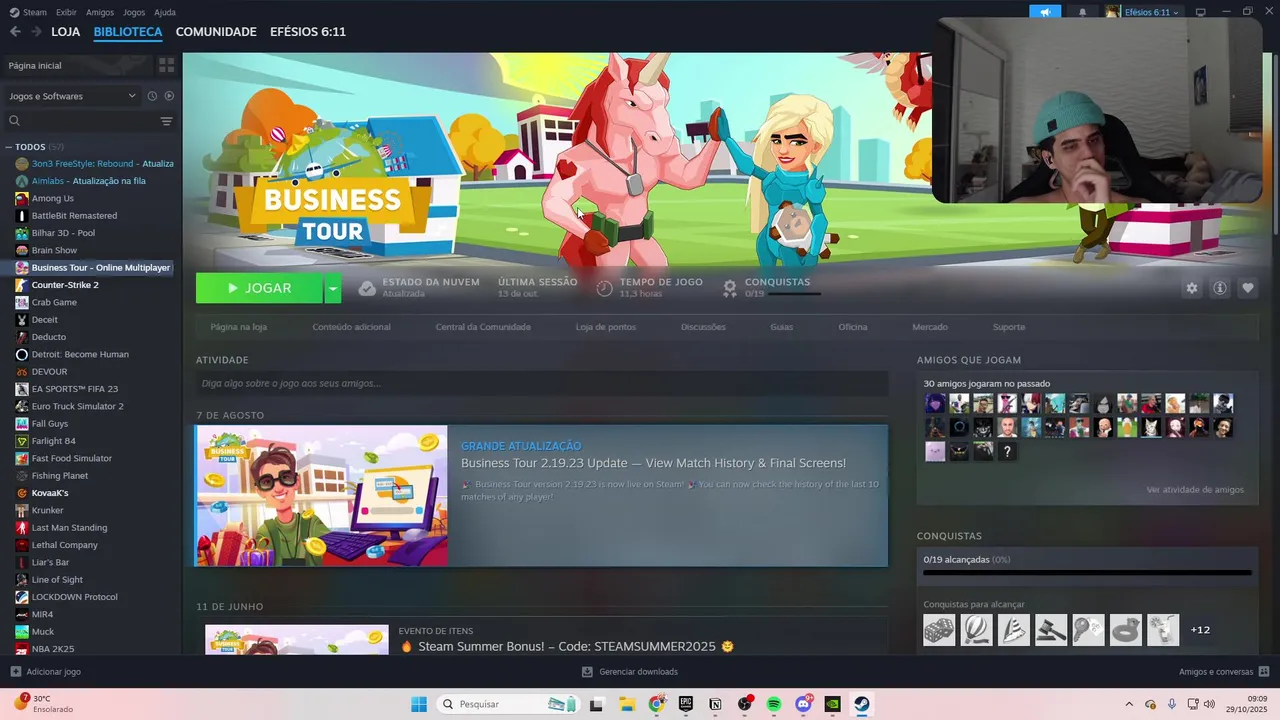Go to the COMUNIDADE tab
Screen dimensions: 1280x720
216,32
